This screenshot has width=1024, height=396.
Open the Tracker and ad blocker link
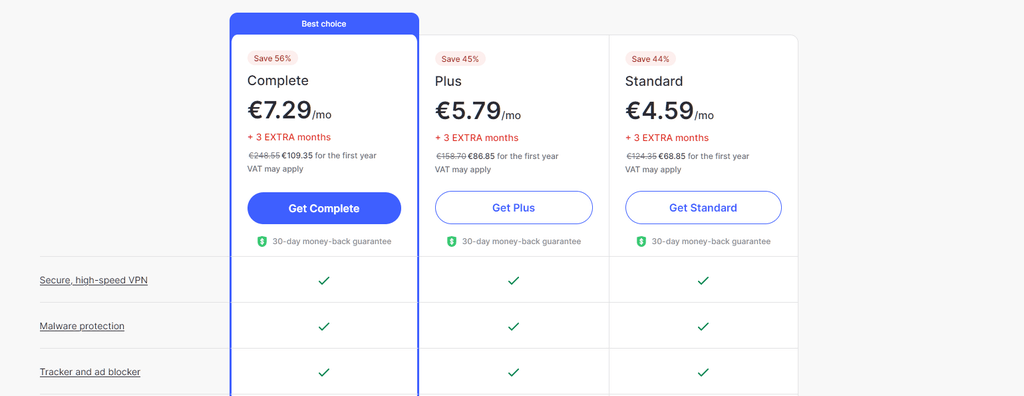pos(90,372)
